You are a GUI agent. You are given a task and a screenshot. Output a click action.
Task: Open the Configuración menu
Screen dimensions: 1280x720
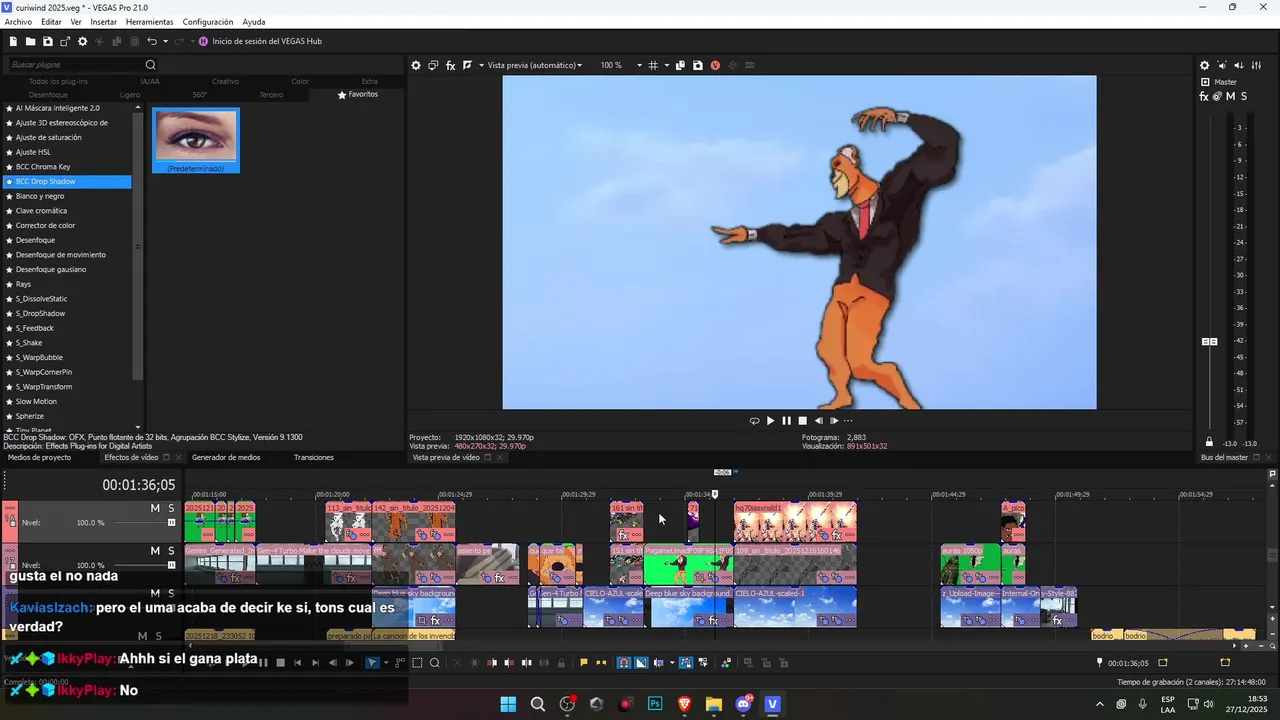coord(208,22)
